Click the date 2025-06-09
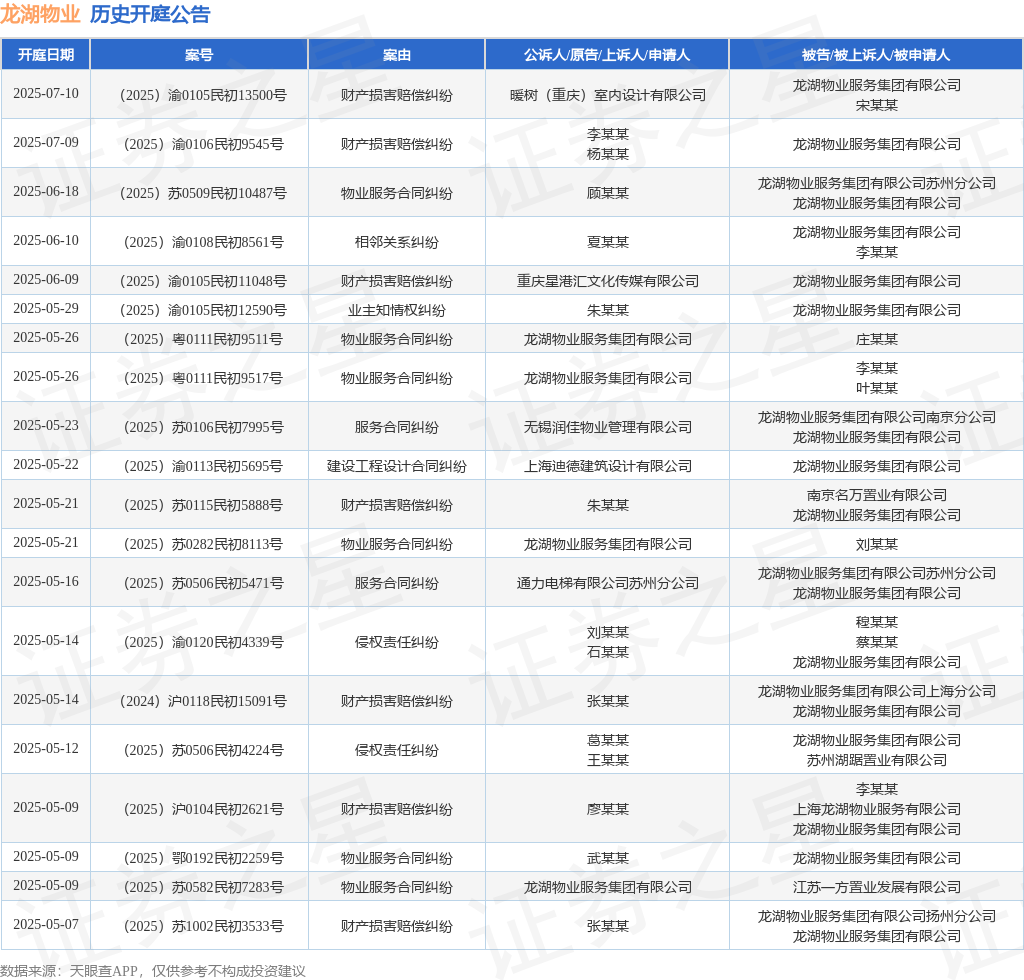This screenshot has height=980, width=1024. [x=46, y=279]
